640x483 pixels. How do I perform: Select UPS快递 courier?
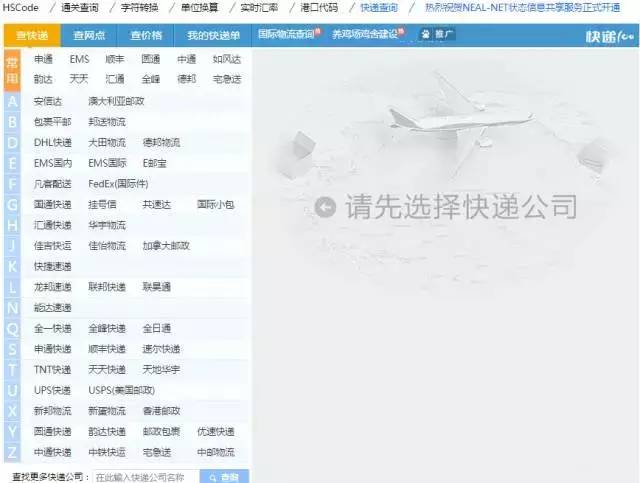pyautogui.click(x=52, y=390)
